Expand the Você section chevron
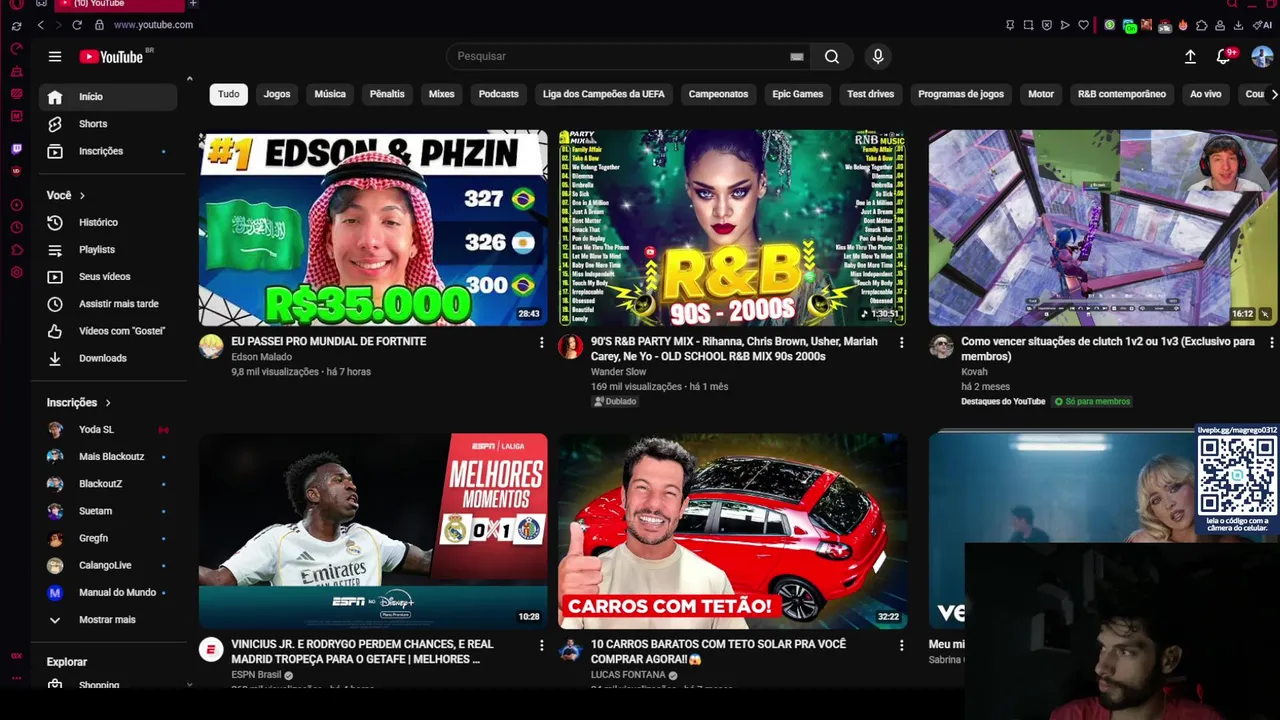Viewport: 1280px width, 720px height. pyautogui.click(x=82, y=196)
